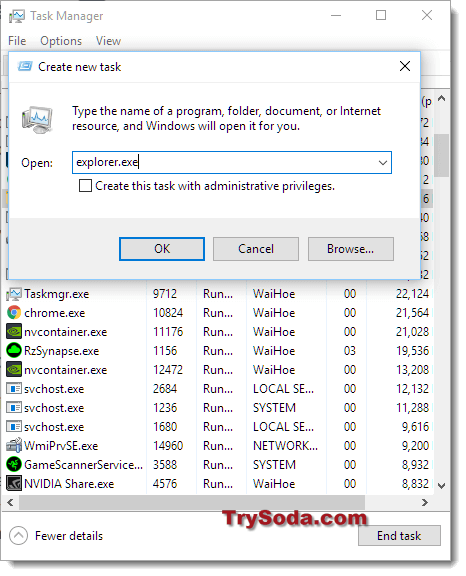Click the svchost.exe icon with PID 1236
466x576 pixels.
tap(14, 408)
